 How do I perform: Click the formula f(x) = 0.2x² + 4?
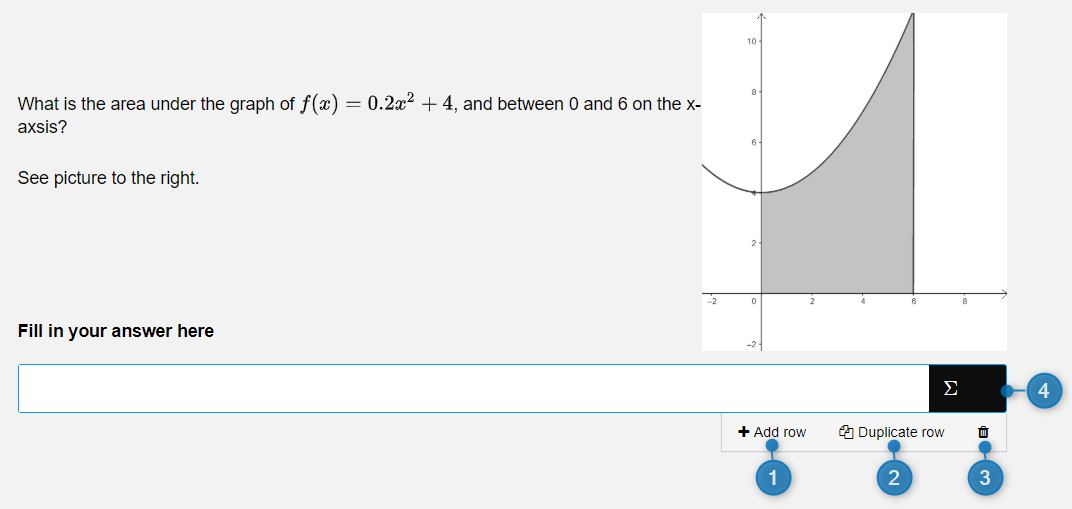(376, 104)
